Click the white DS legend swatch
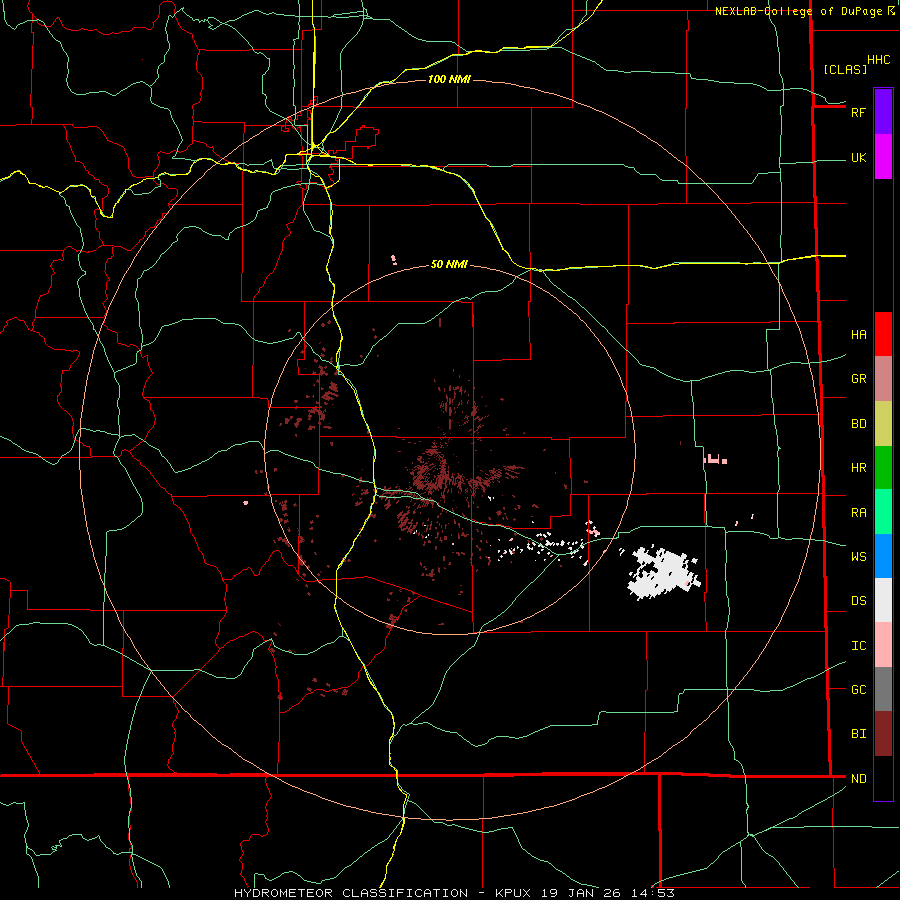This screenshot has height=900, width=900. pos(883,600)
